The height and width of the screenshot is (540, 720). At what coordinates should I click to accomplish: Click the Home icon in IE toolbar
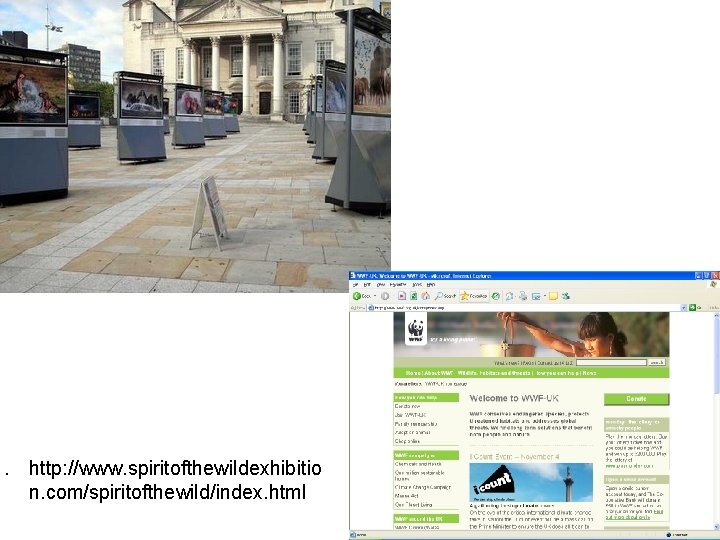pyautogui.click(x=426, y=296)
